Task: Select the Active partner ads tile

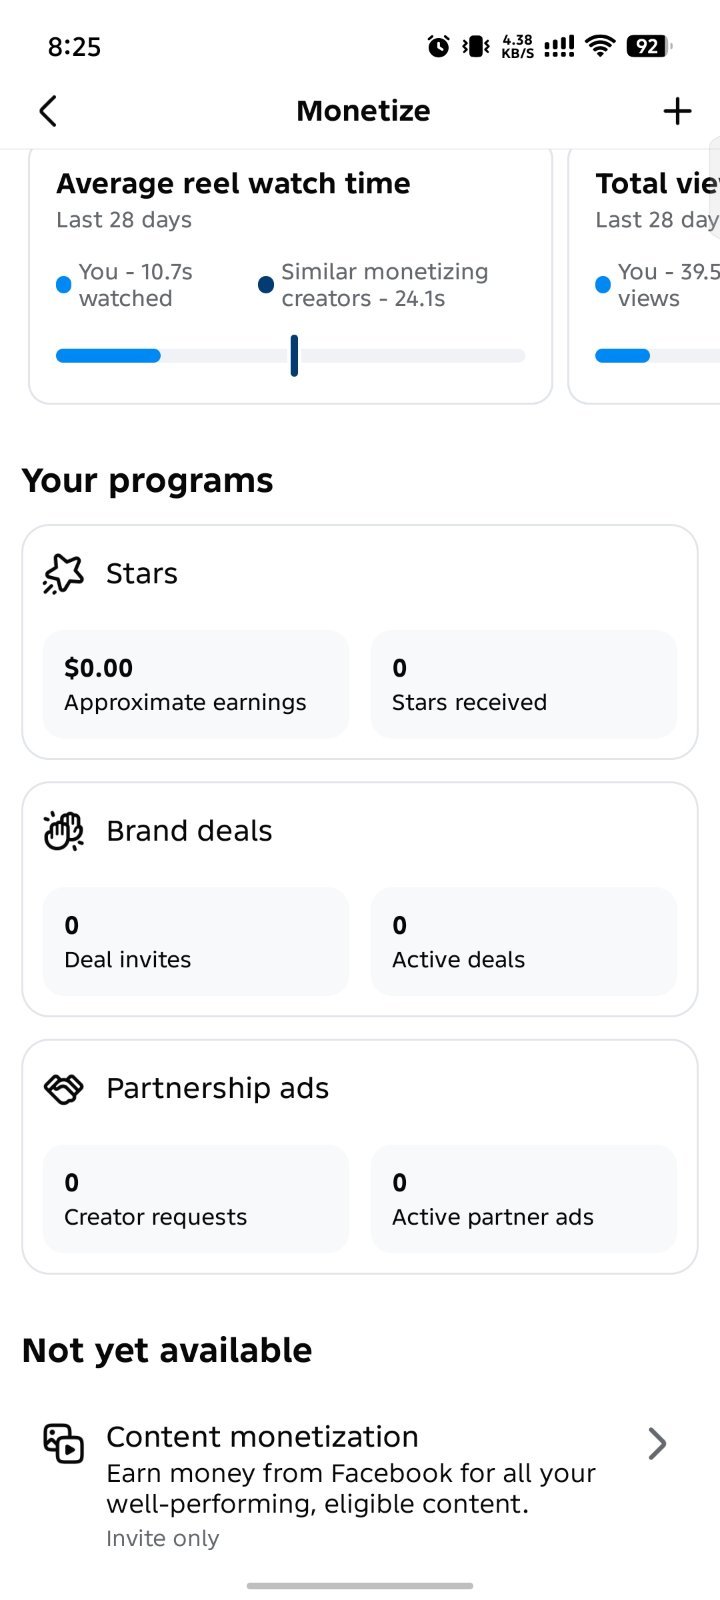Action: coord(524,1198)
